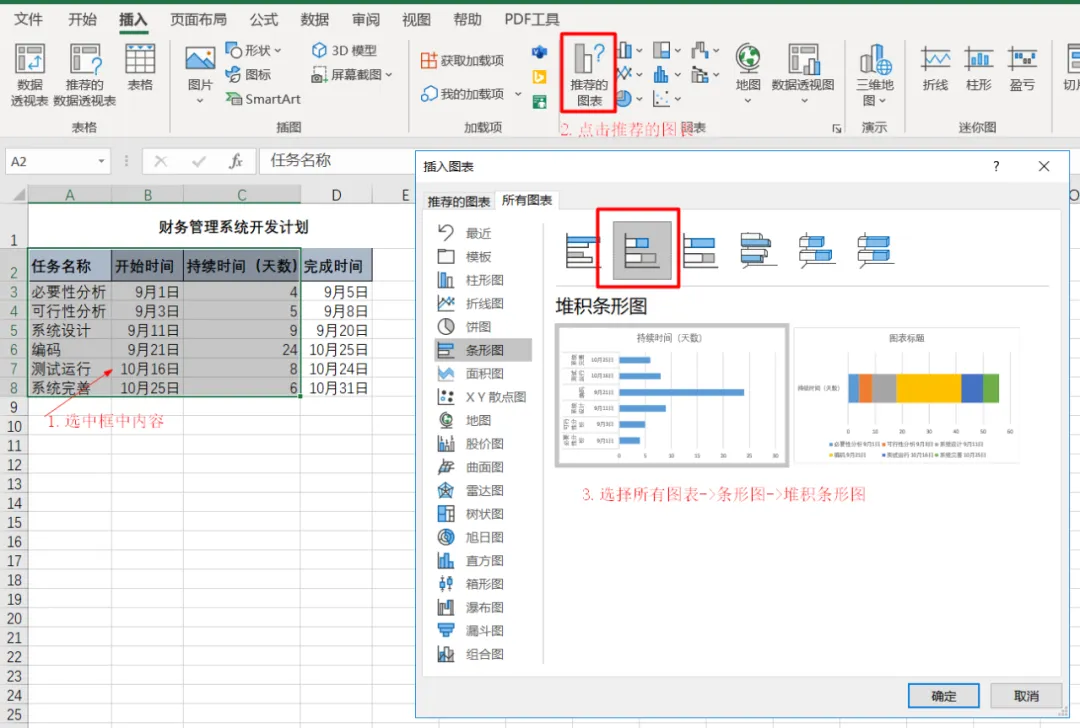
Task: Open the Pictures (图片) insert menu
Action: click(x=200, y=74)
